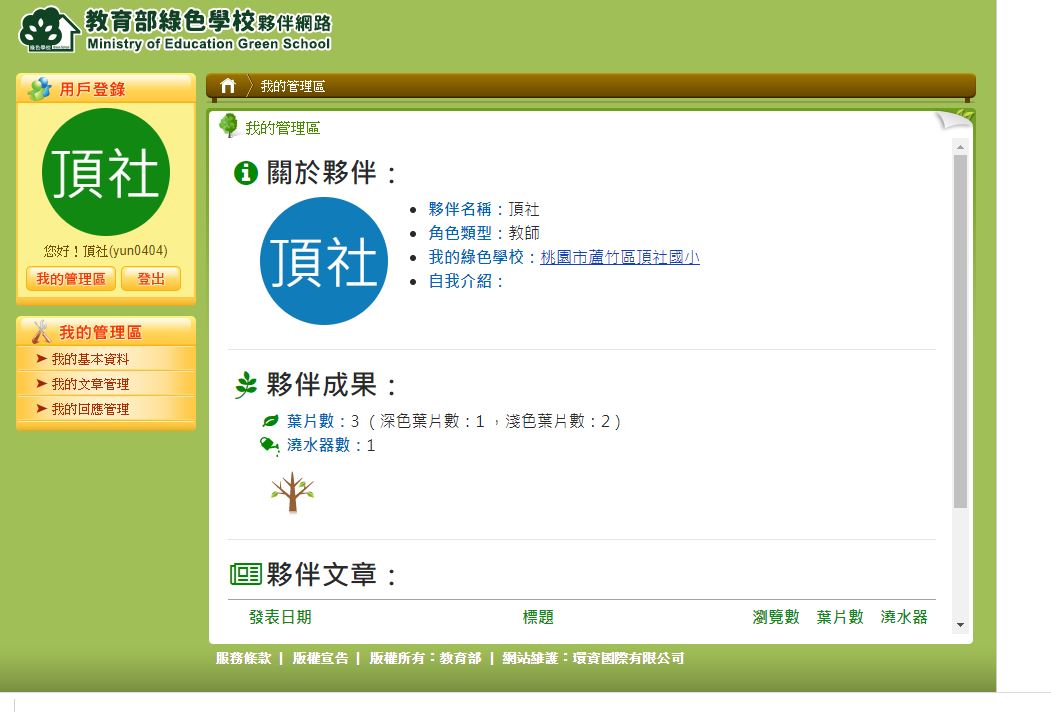Click the scrollbar up arrow
This screenshot has width=1051, height=712.
pos(960,147)
